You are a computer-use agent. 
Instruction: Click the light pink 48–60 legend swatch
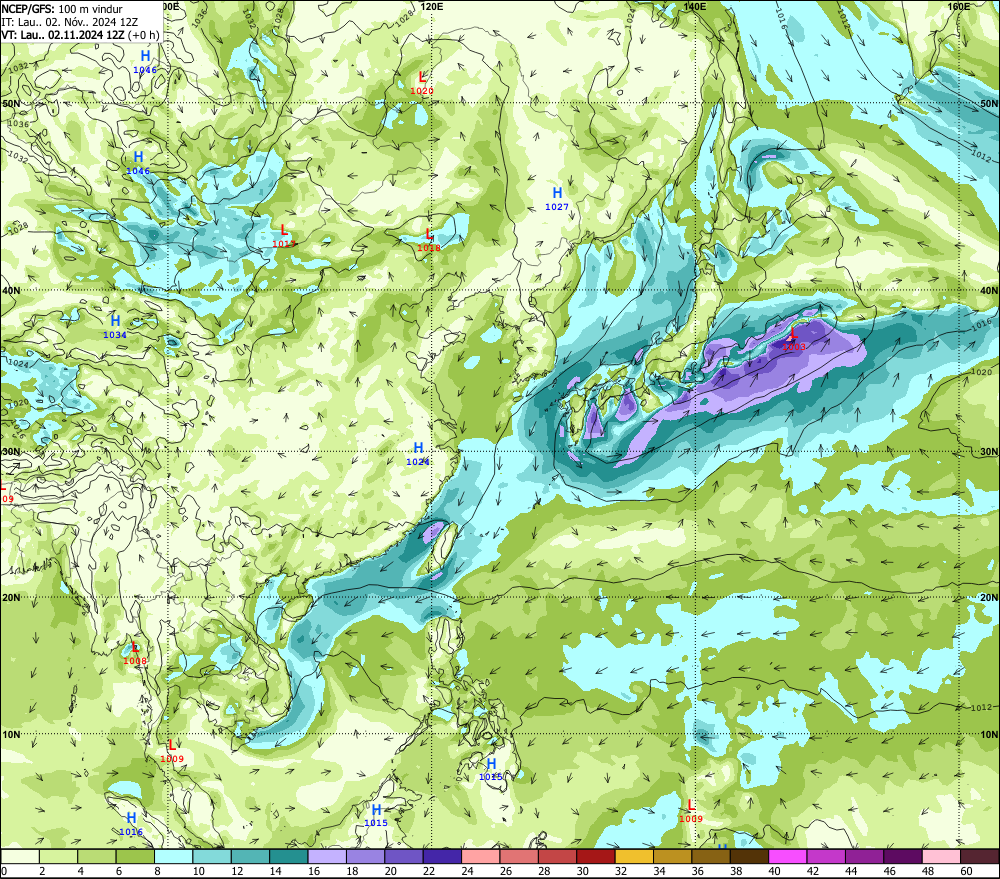pos(941,856)
